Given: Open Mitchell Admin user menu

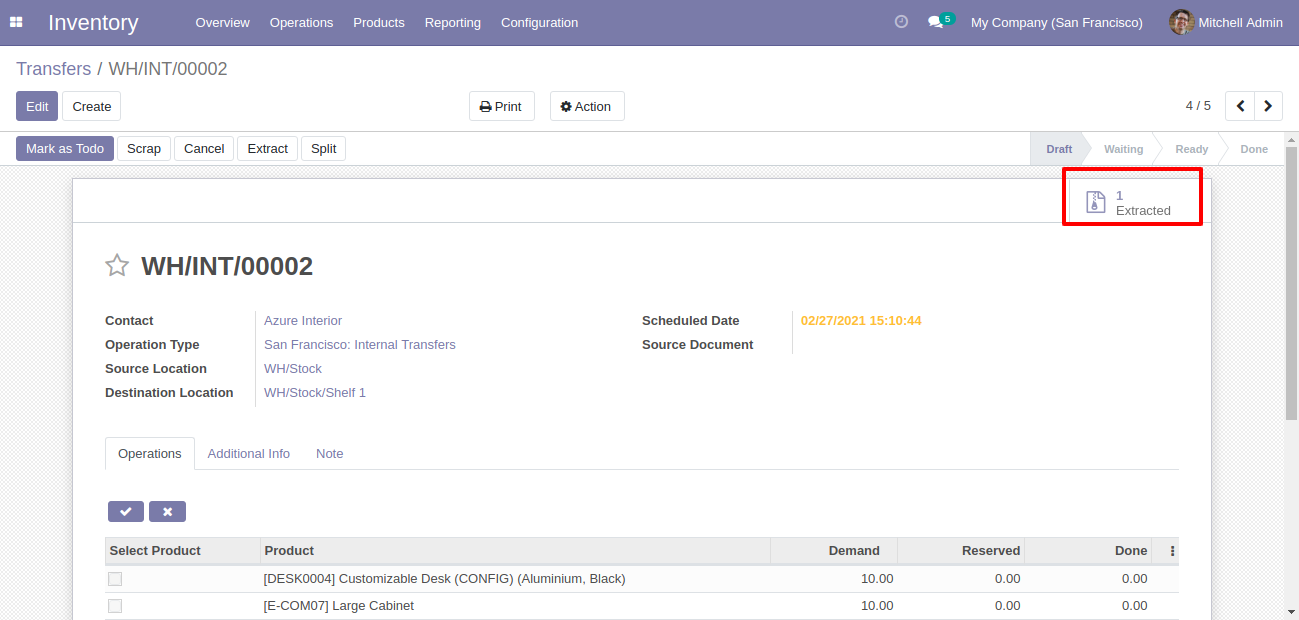Looking at the screenshot, I should pos(1226,22).
